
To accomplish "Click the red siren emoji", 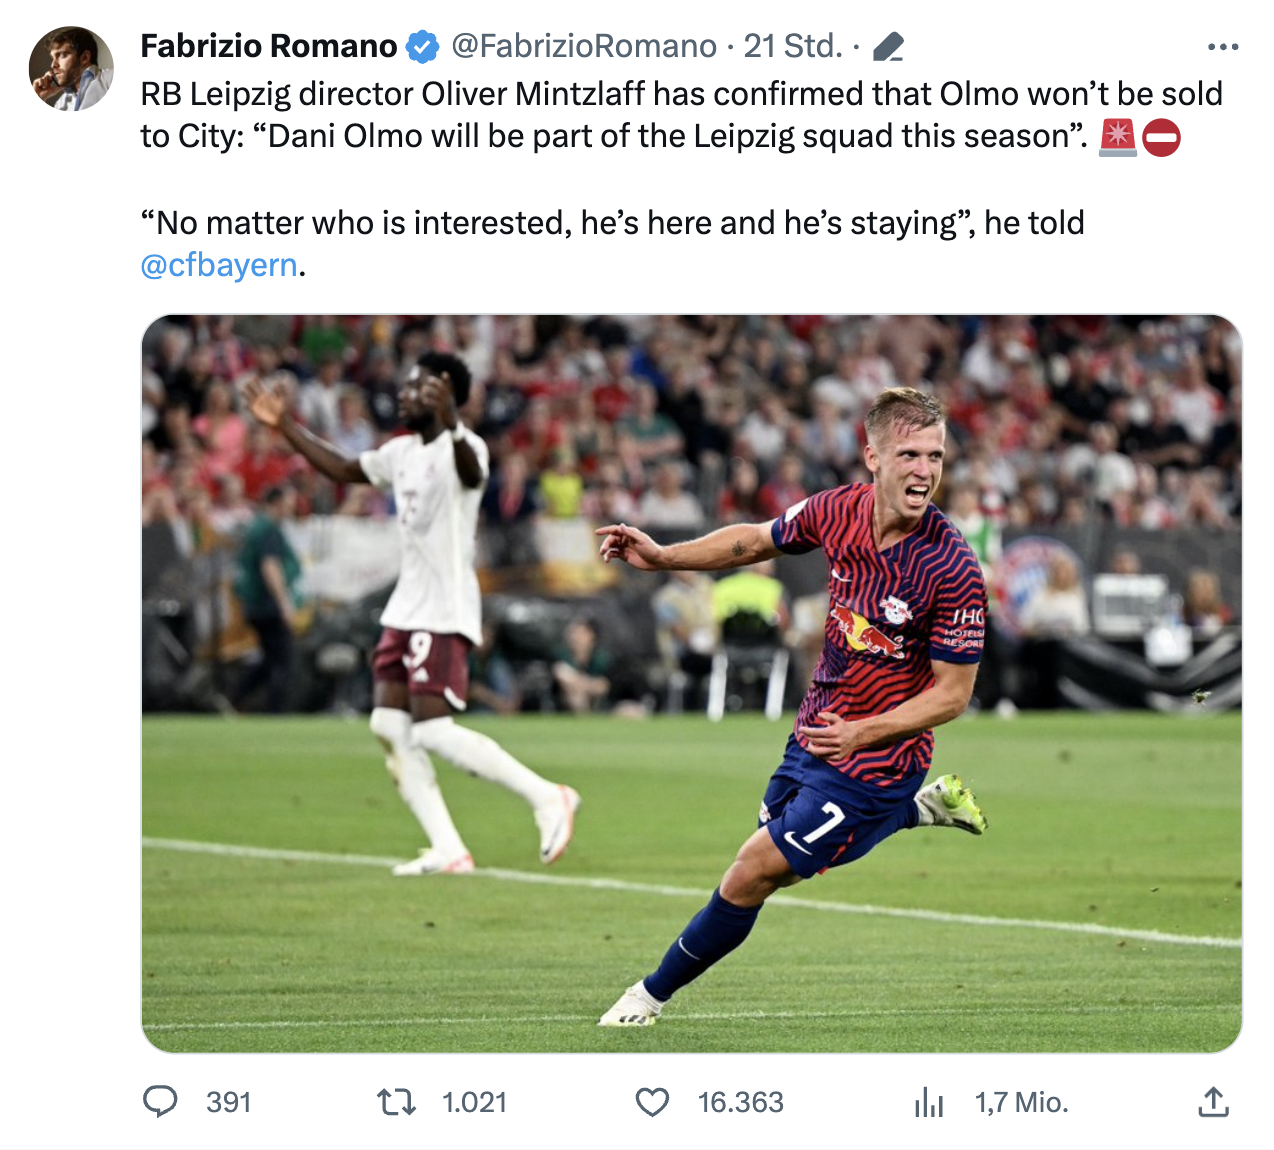I will (1118, 137).
